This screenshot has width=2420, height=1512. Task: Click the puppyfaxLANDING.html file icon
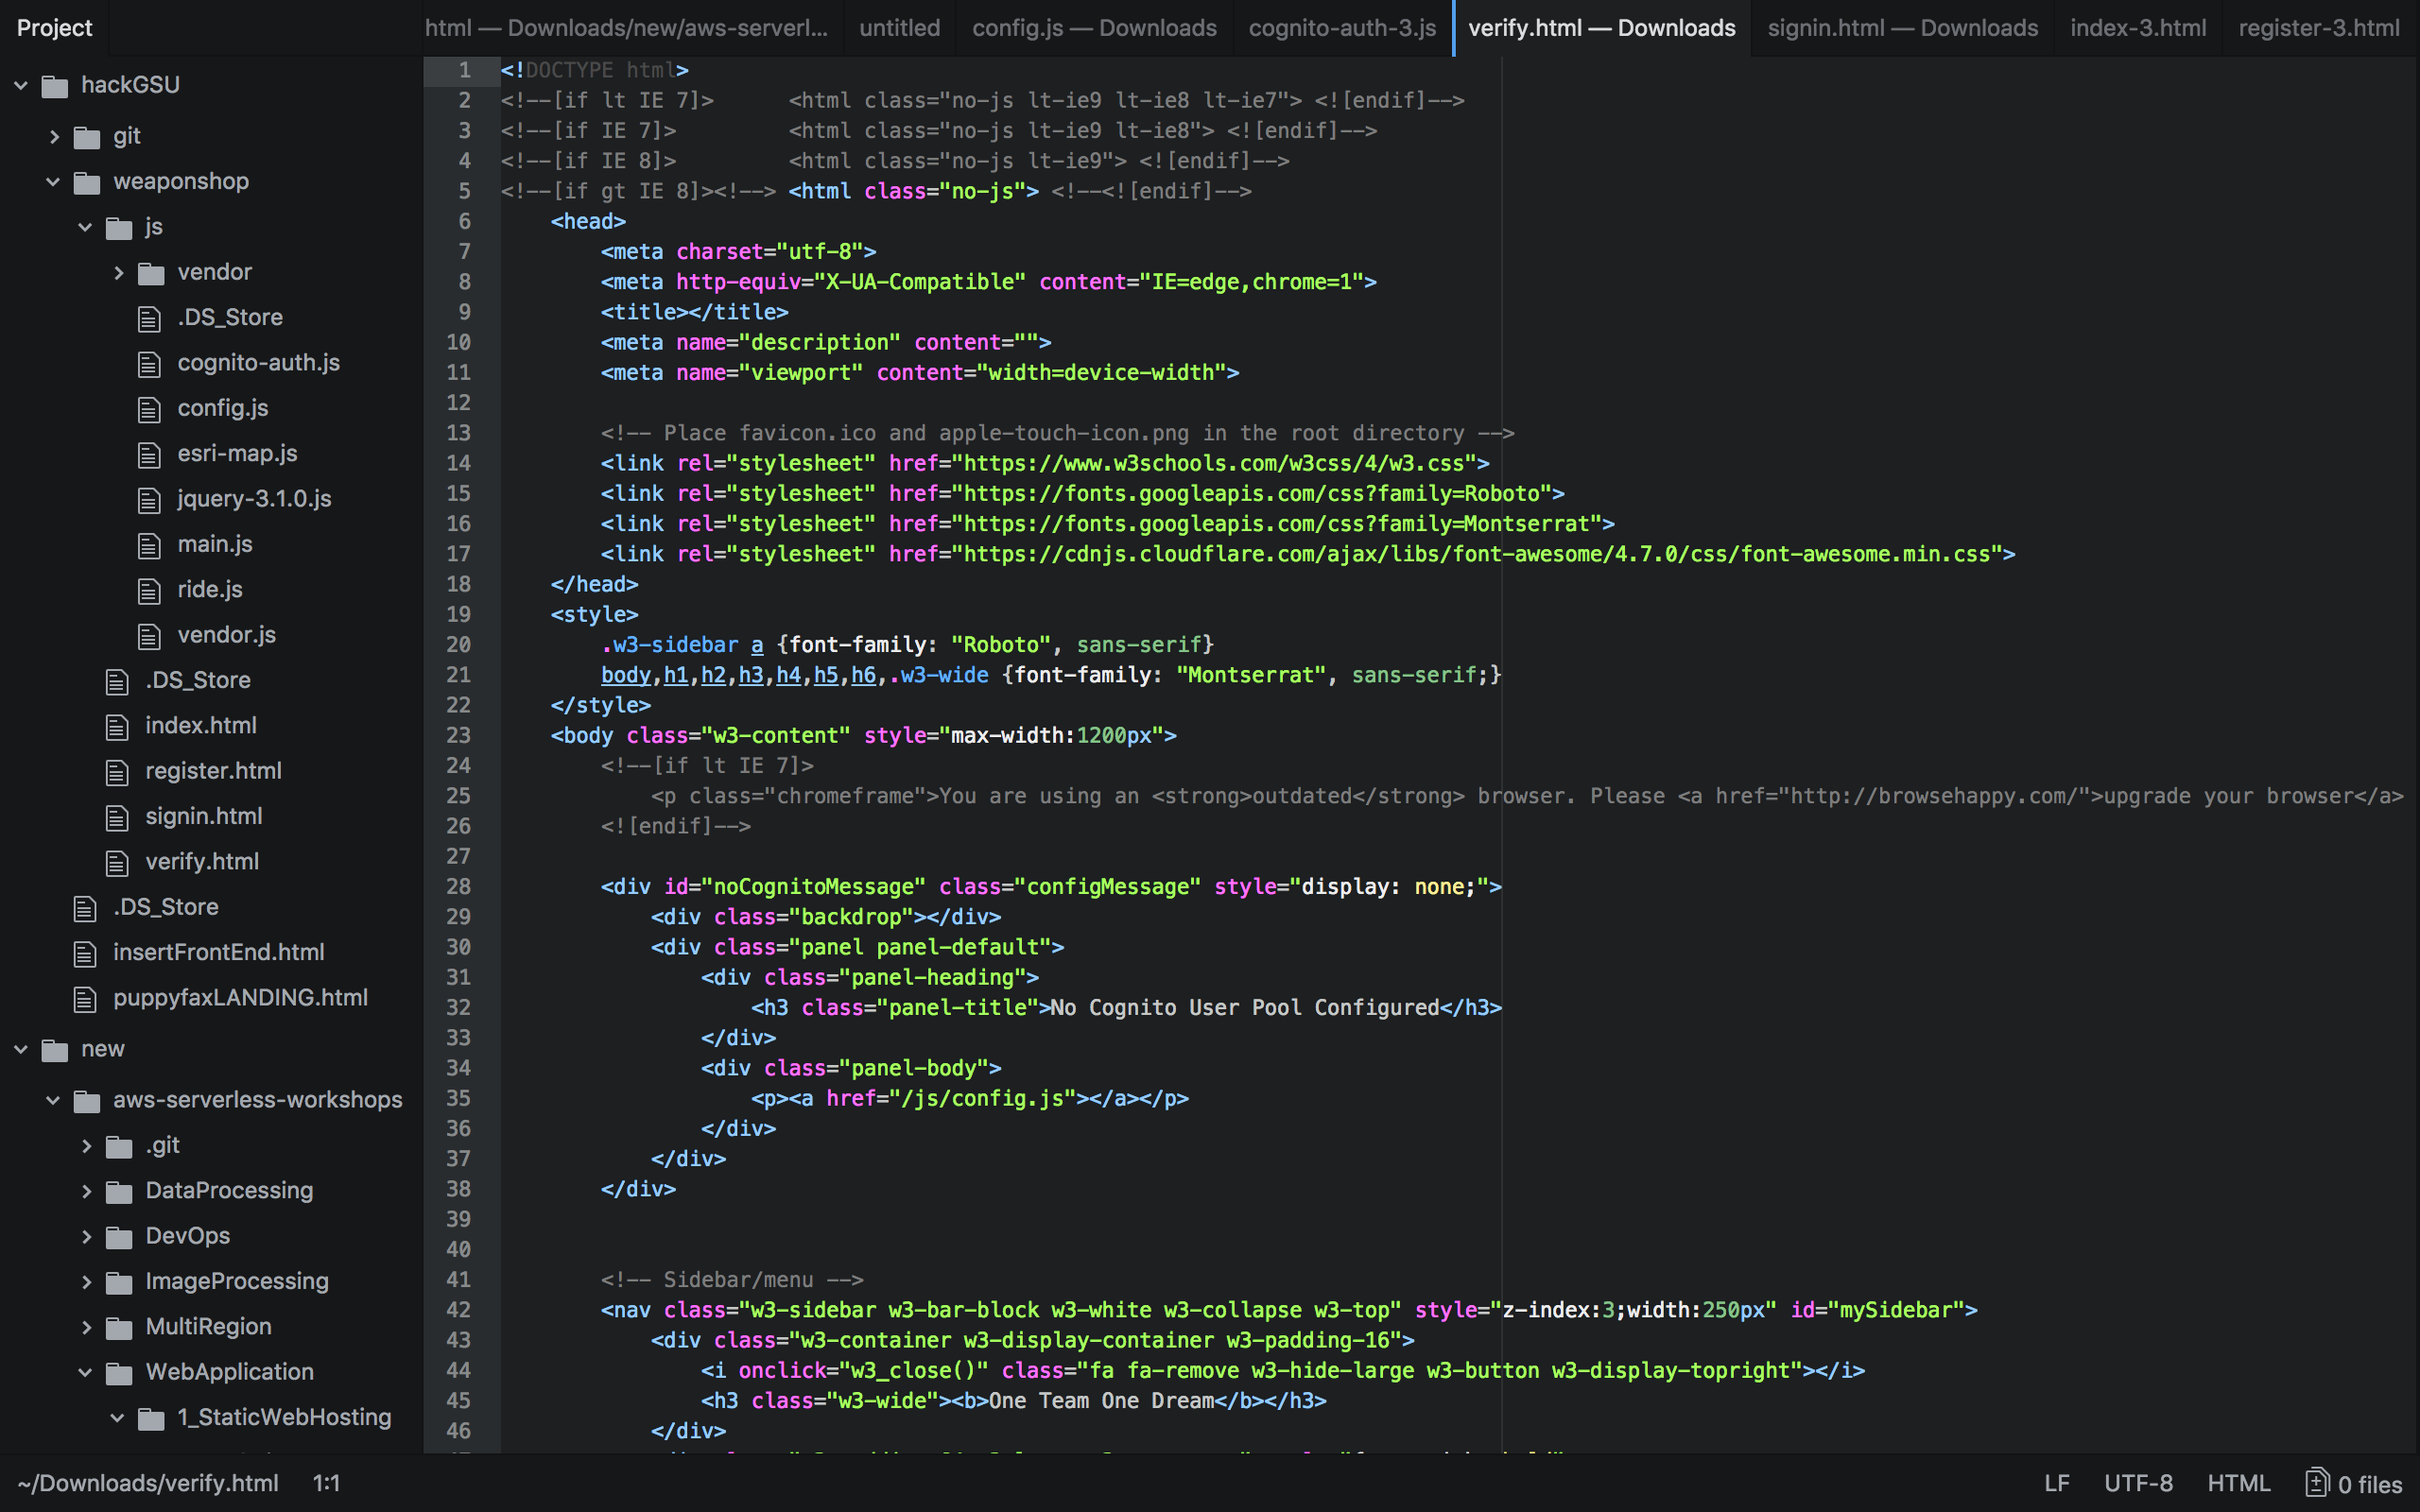tap(85, 999)
